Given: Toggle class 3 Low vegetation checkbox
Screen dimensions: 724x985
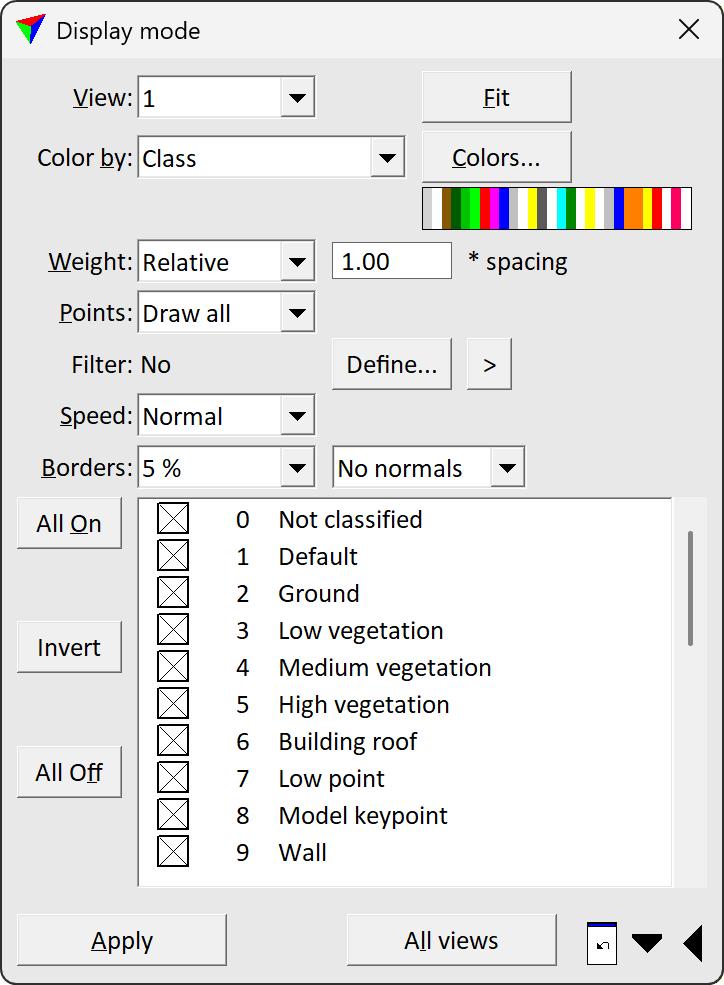Looking at the screenshot, I should [x=173, y=630].
